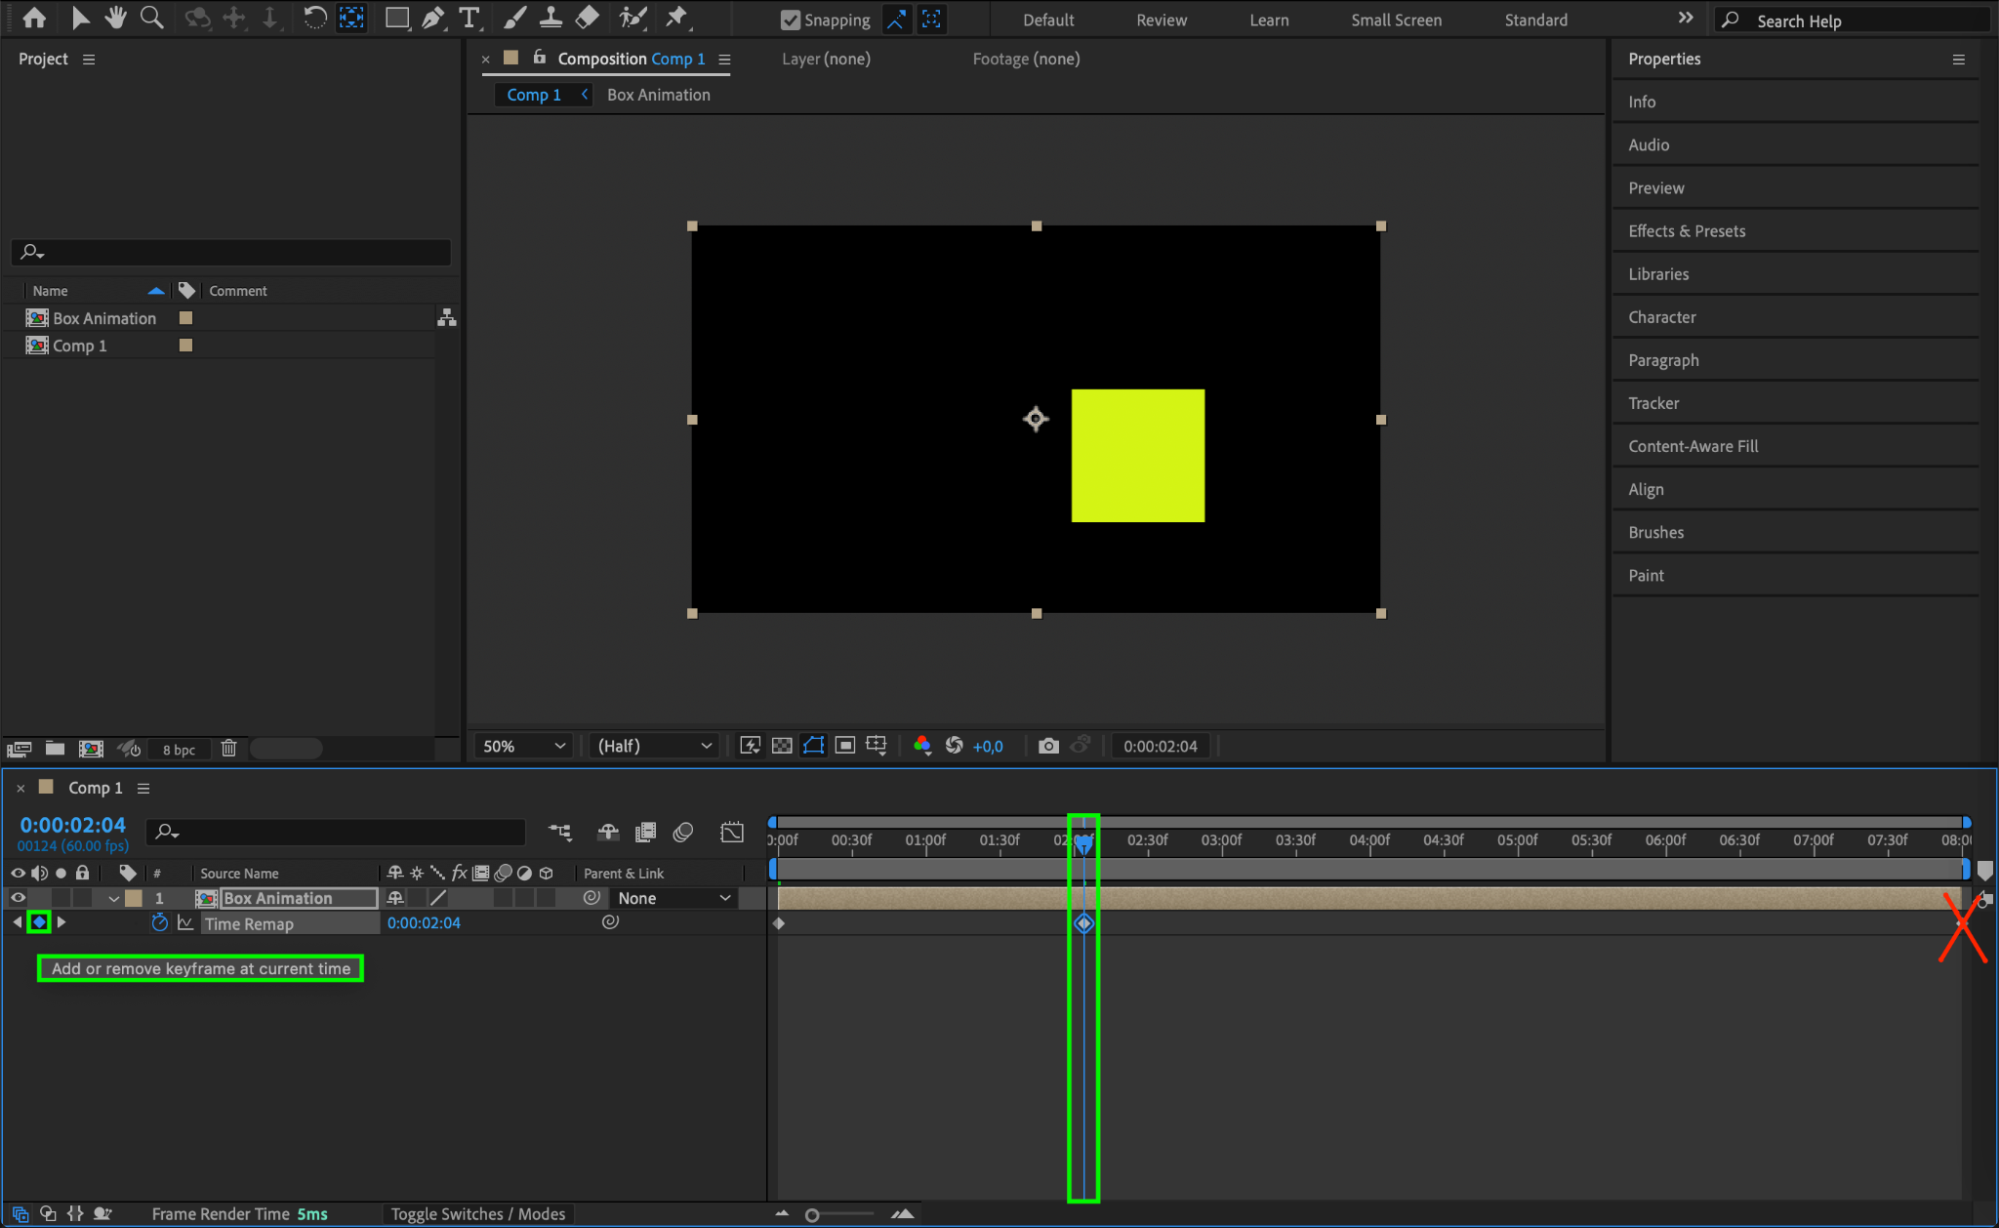Hide Box Animation layer with eye toggle

coord(18,898)
